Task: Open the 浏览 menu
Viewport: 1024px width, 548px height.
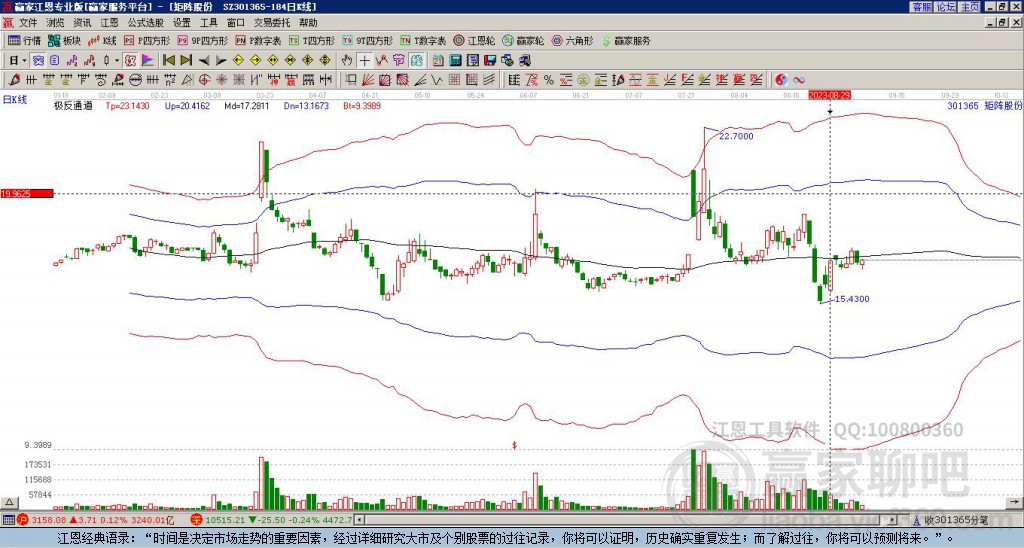Action: point(56,23)
